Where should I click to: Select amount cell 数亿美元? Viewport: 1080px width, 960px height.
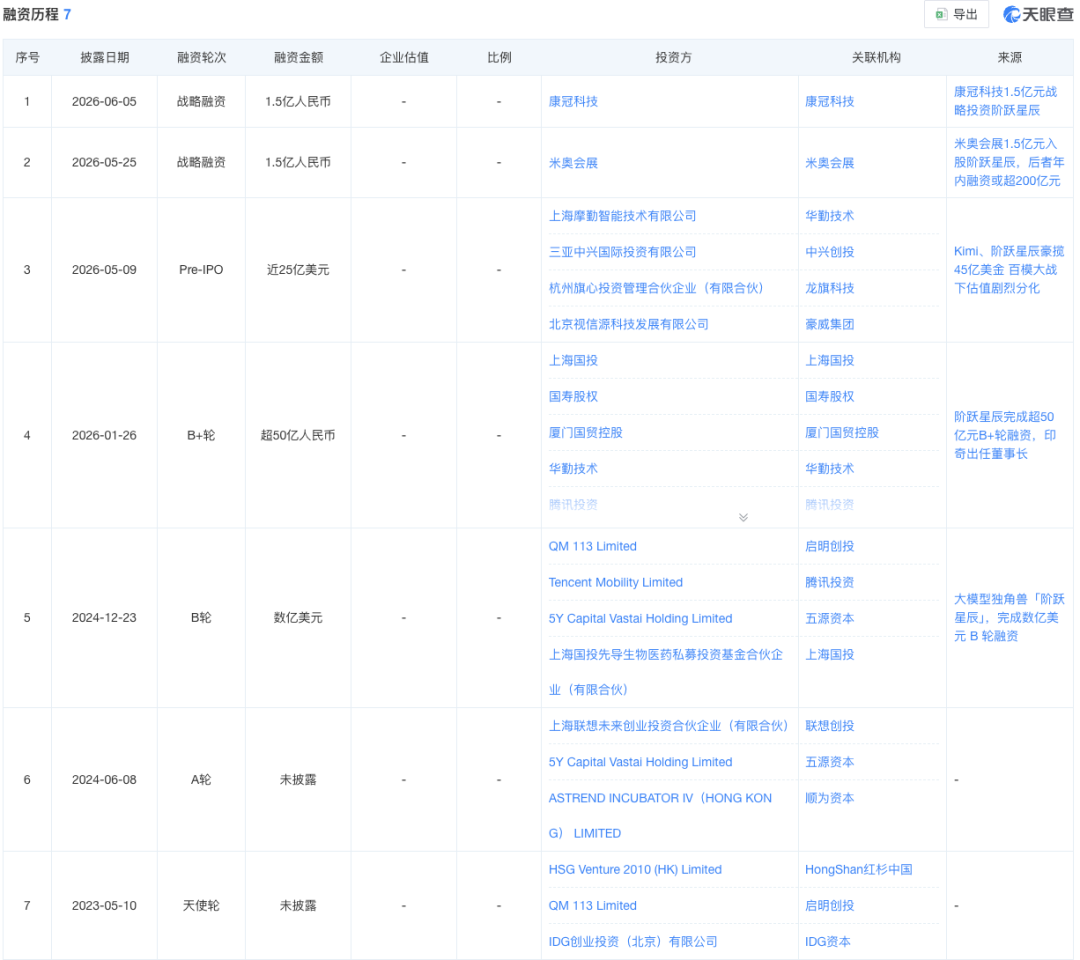pyautogui.click(x=298, y=618)
